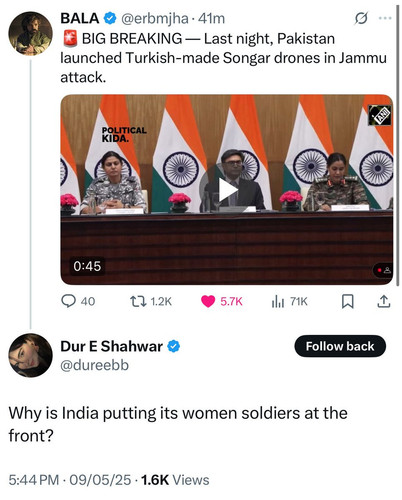Open BALA's profile picture
402x500 pixels.
[x=30, y=33]
